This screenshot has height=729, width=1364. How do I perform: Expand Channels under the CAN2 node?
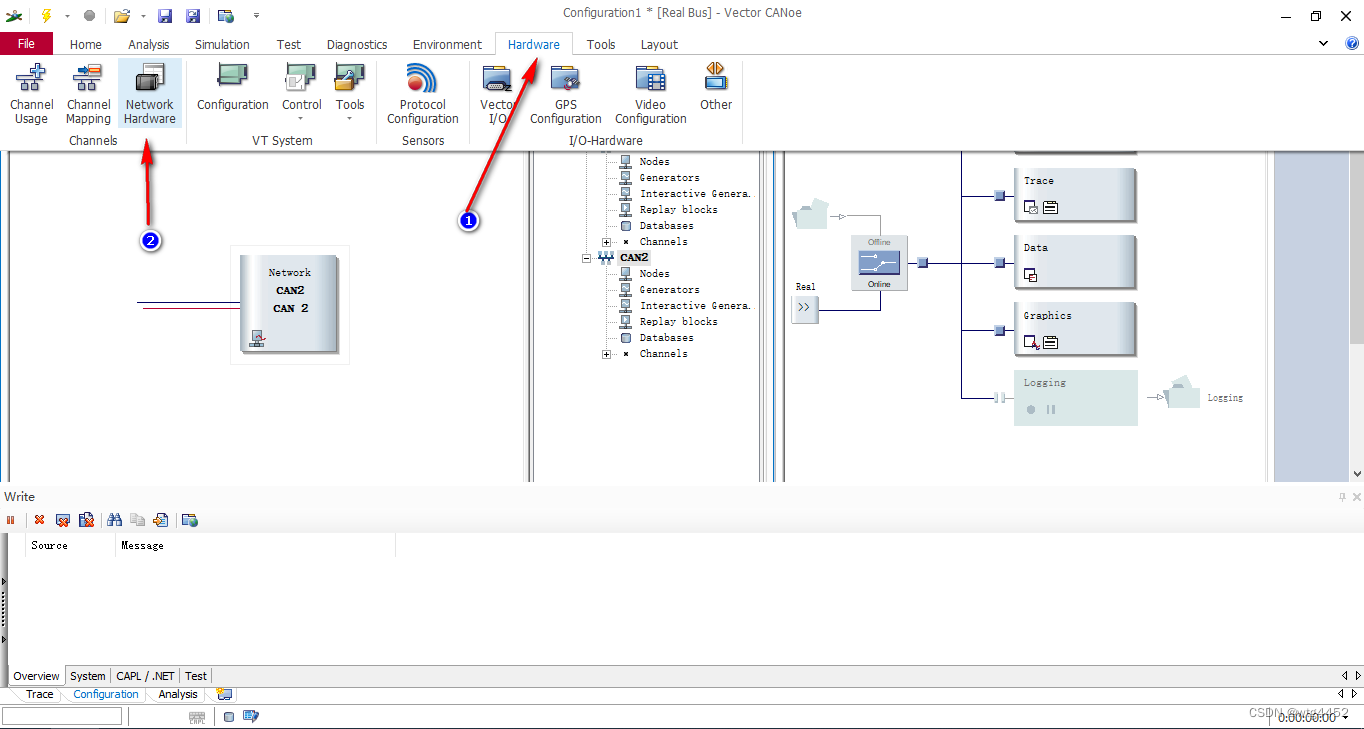click(x=606, y=354)
